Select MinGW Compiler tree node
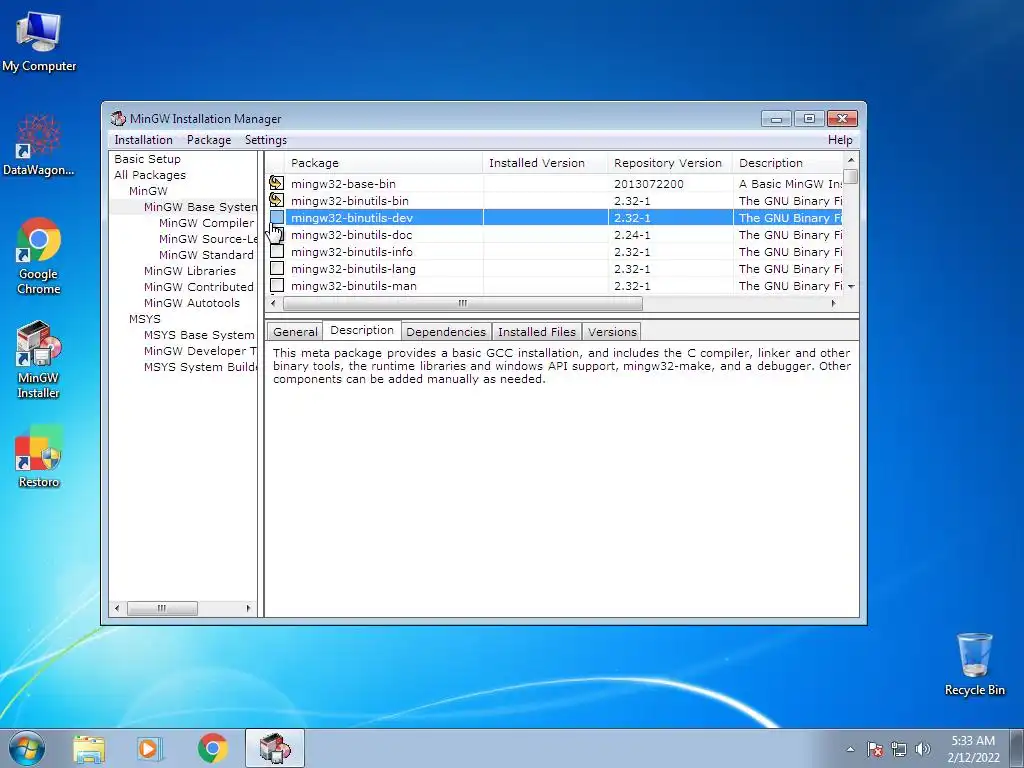 [x=206, y=223]
